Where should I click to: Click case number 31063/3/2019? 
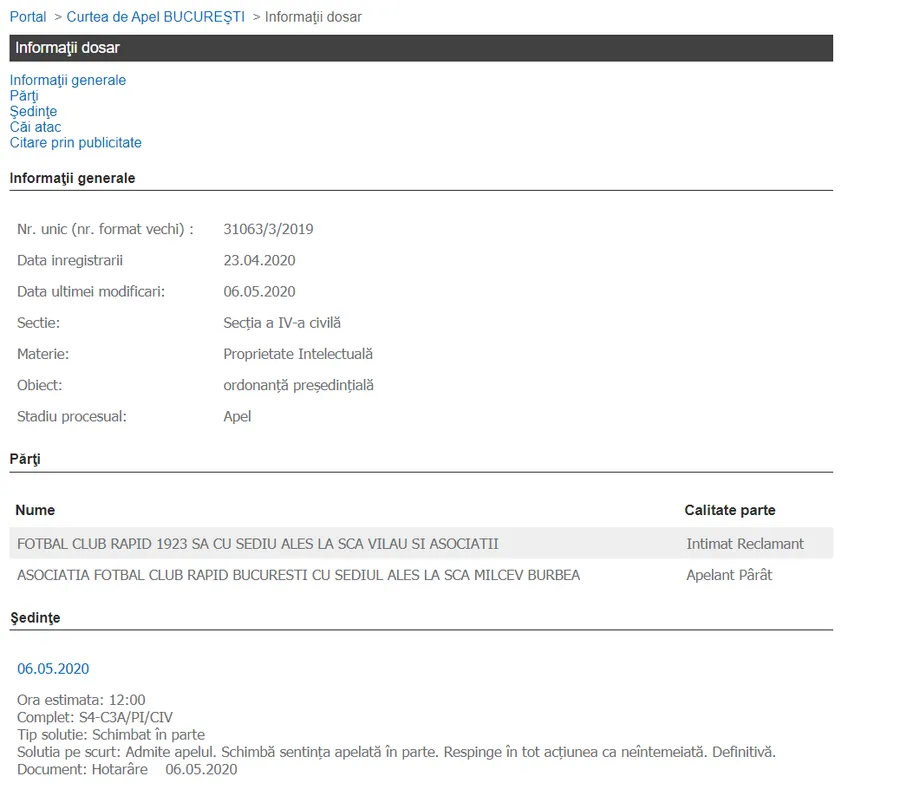(x=268, y=229)
